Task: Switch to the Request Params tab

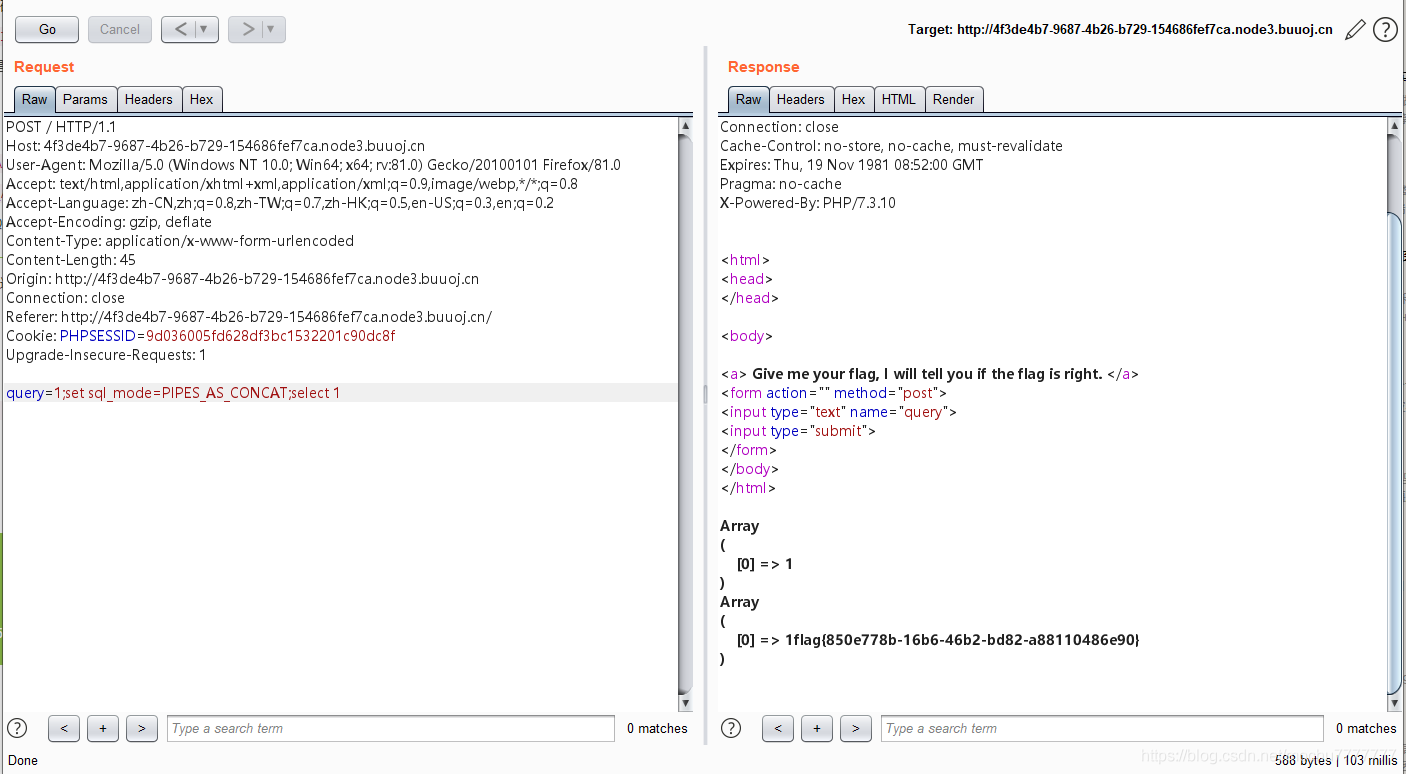Action: pos(85,99)
